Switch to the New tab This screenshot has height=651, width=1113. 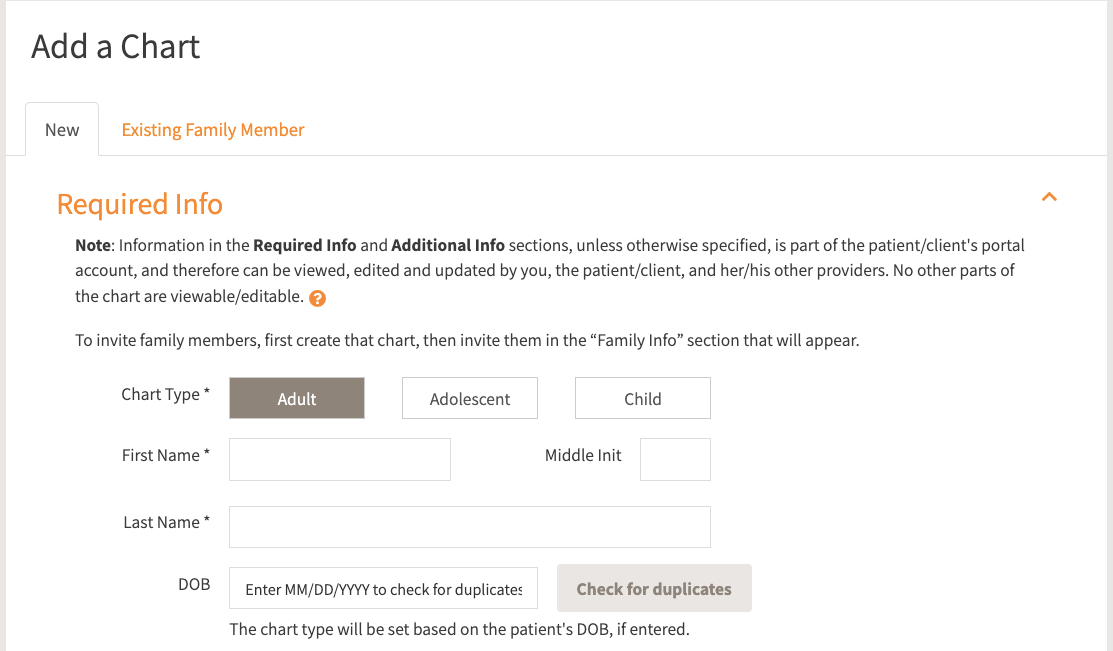tap(62, 130)
